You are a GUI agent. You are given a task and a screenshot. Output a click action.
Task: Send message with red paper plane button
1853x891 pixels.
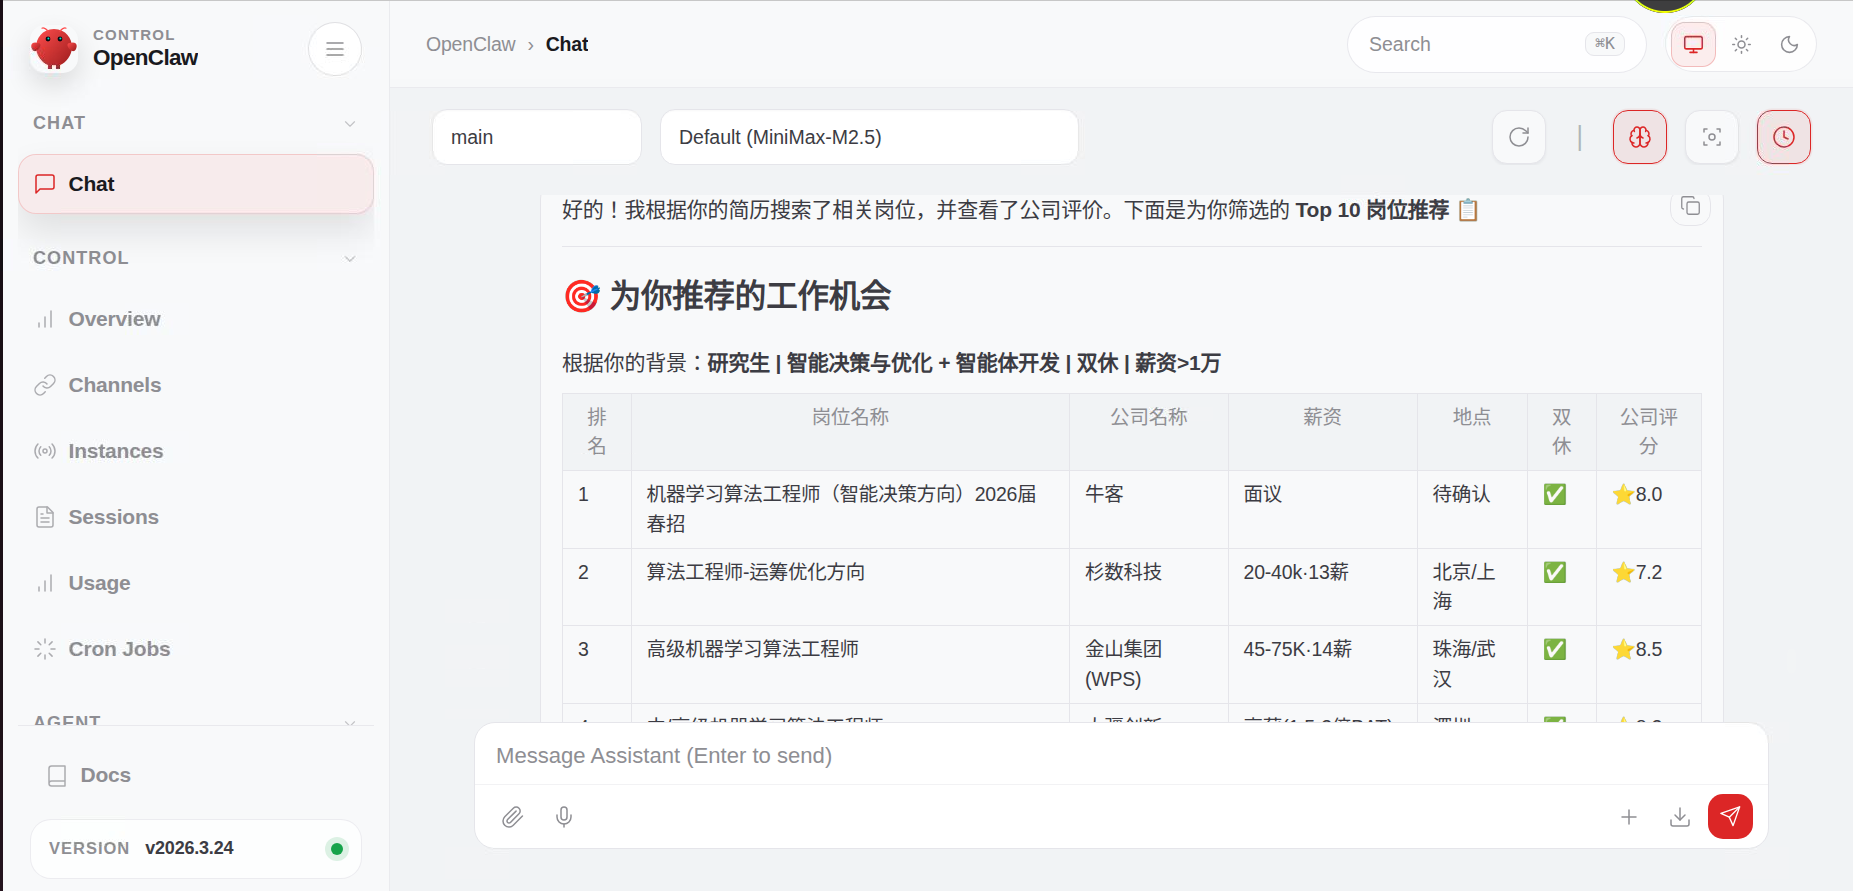click(x=1730, y=816)
